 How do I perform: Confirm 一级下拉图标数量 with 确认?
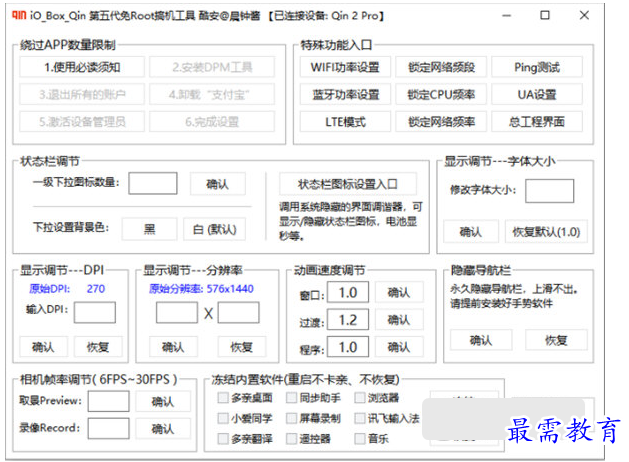217,184
